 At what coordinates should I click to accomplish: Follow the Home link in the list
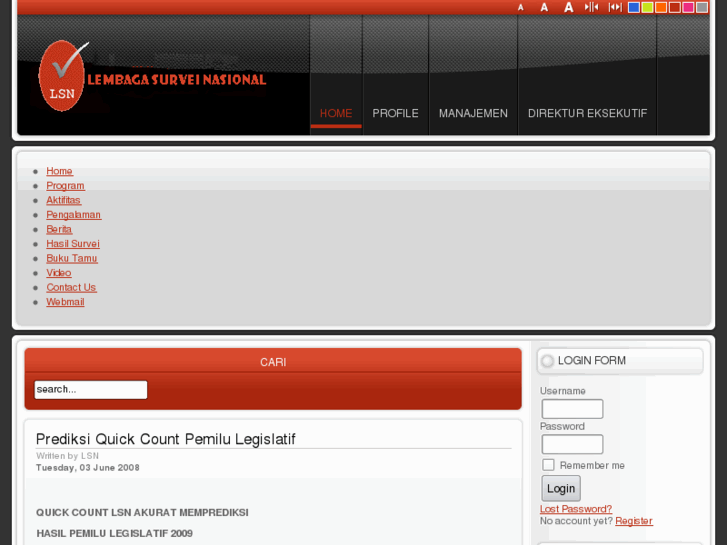(59, 171)
